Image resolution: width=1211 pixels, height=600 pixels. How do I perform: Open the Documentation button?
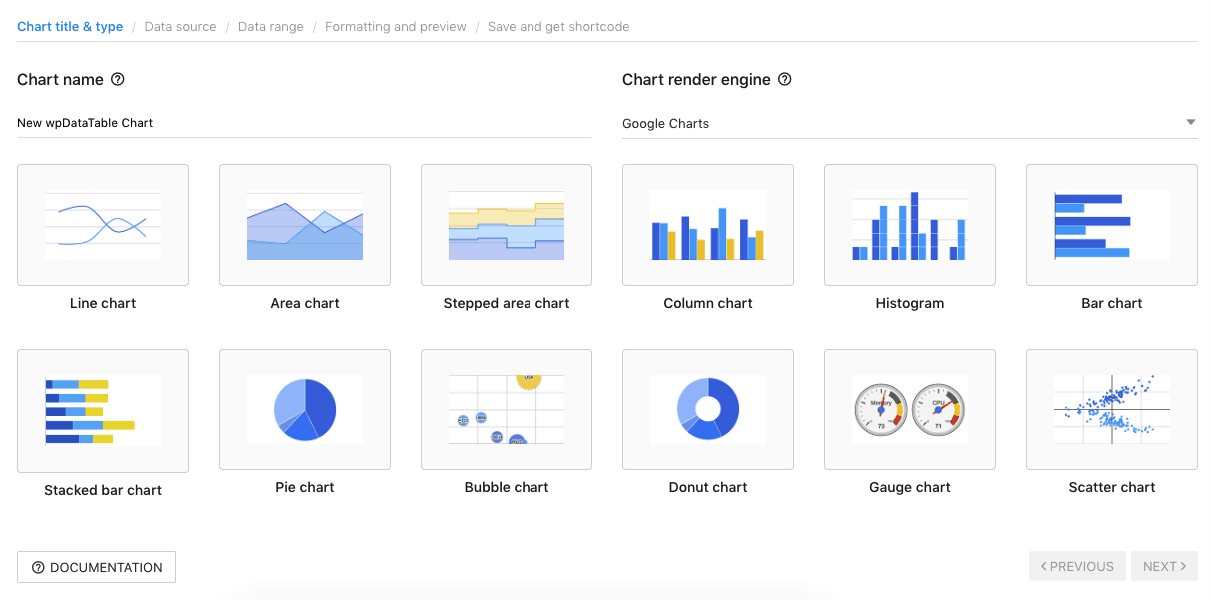pyautogui.click(x=96, y=567)
